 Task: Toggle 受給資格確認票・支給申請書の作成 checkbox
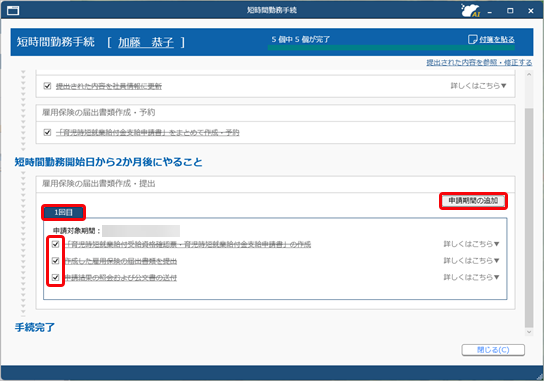point(56,244)
